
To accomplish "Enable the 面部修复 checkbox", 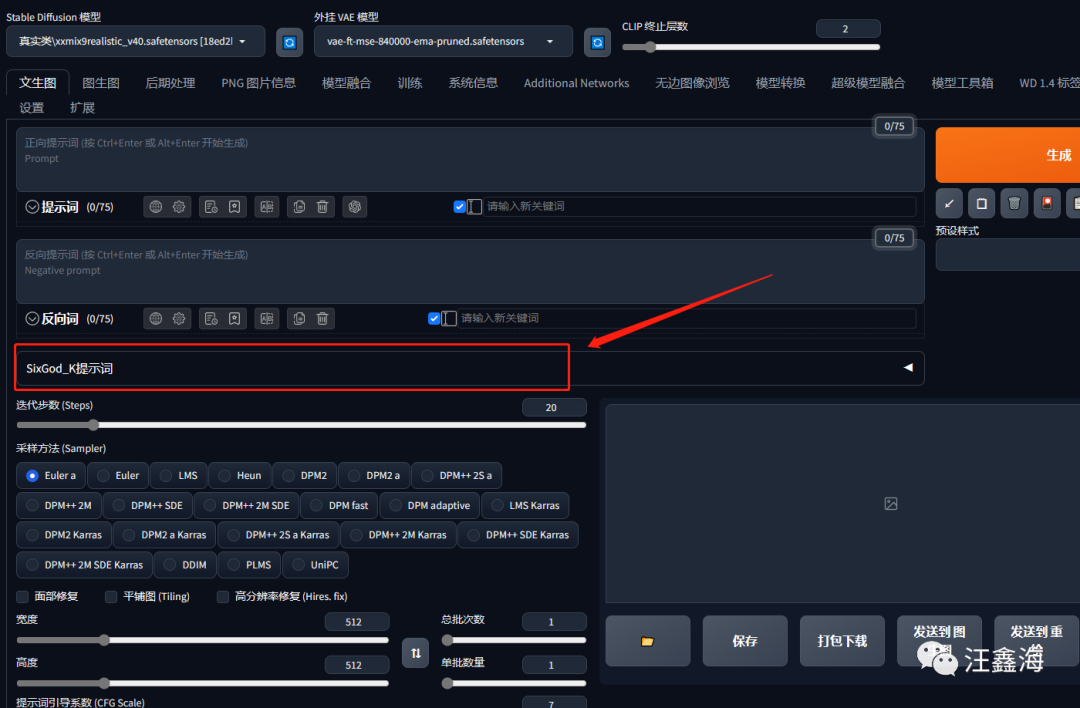I will point(23,596).
